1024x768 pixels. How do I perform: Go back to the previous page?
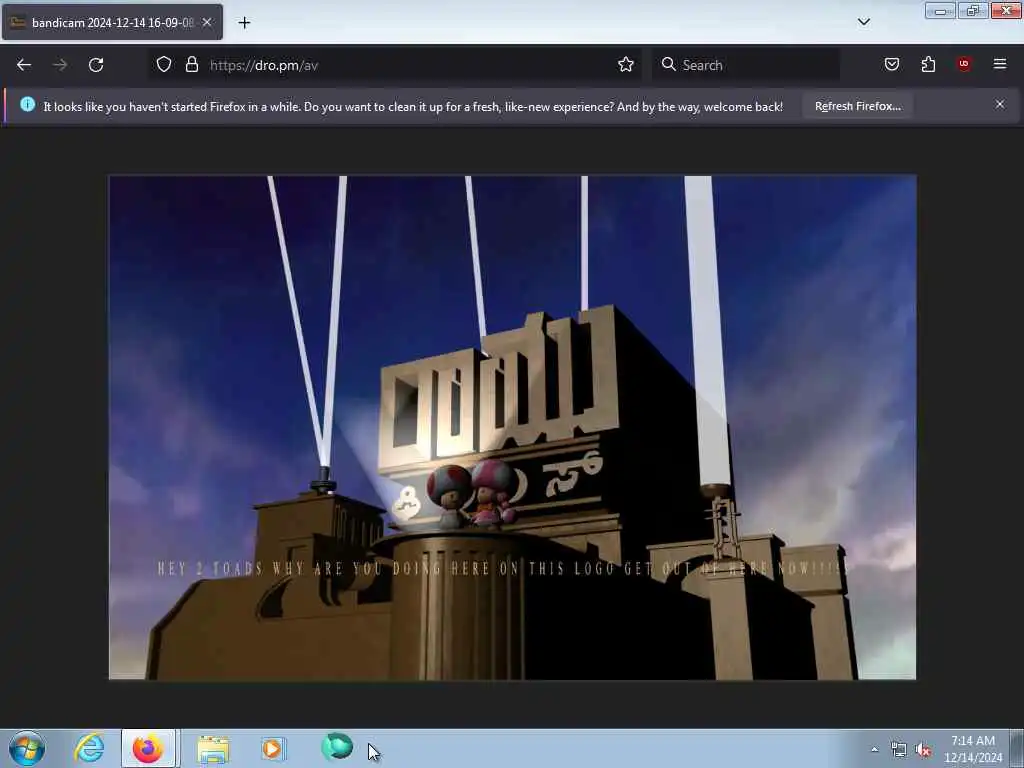[24, 65]
